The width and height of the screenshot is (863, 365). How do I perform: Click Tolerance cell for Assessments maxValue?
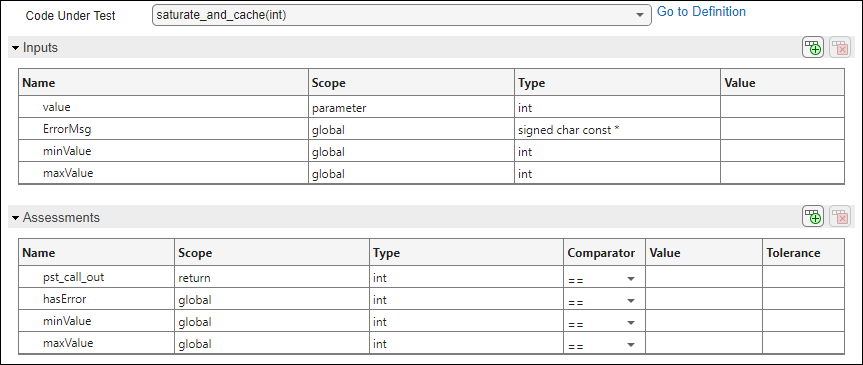click(x=803, y=344)
